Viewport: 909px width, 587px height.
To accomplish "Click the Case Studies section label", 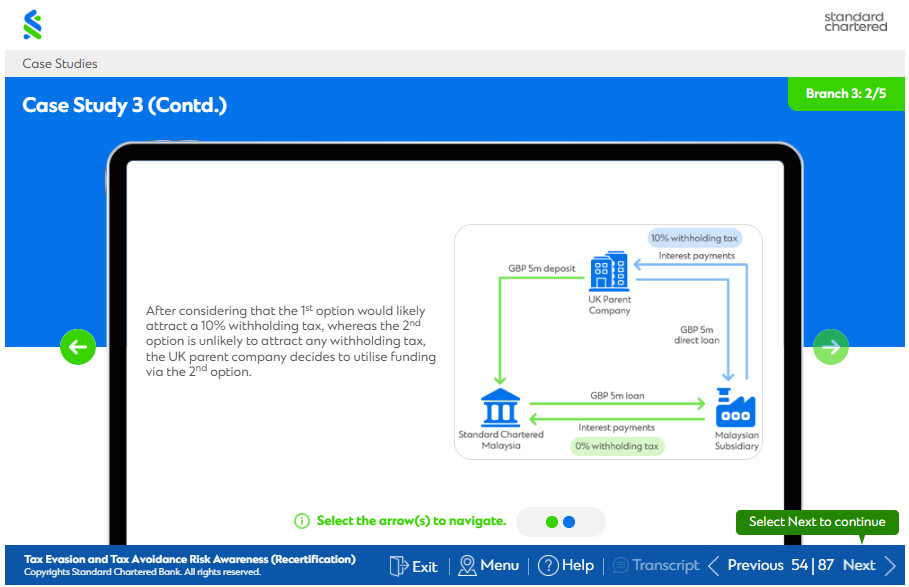I will click(60, 64).
